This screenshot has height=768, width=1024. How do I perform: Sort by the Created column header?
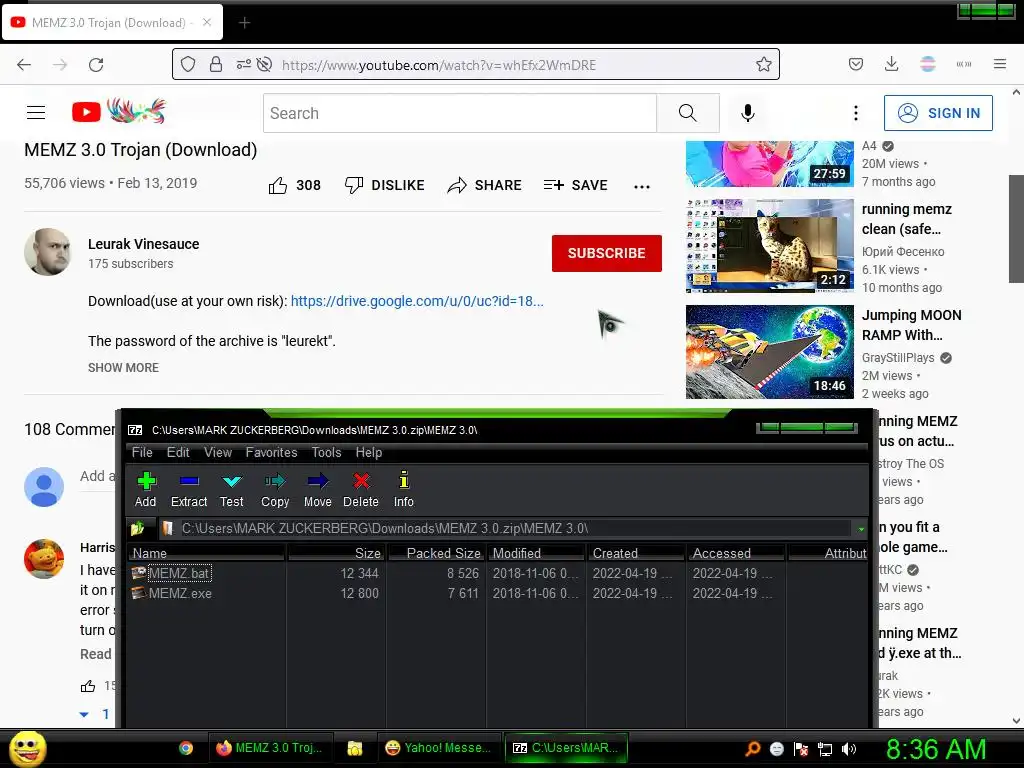tap(636, 553)
